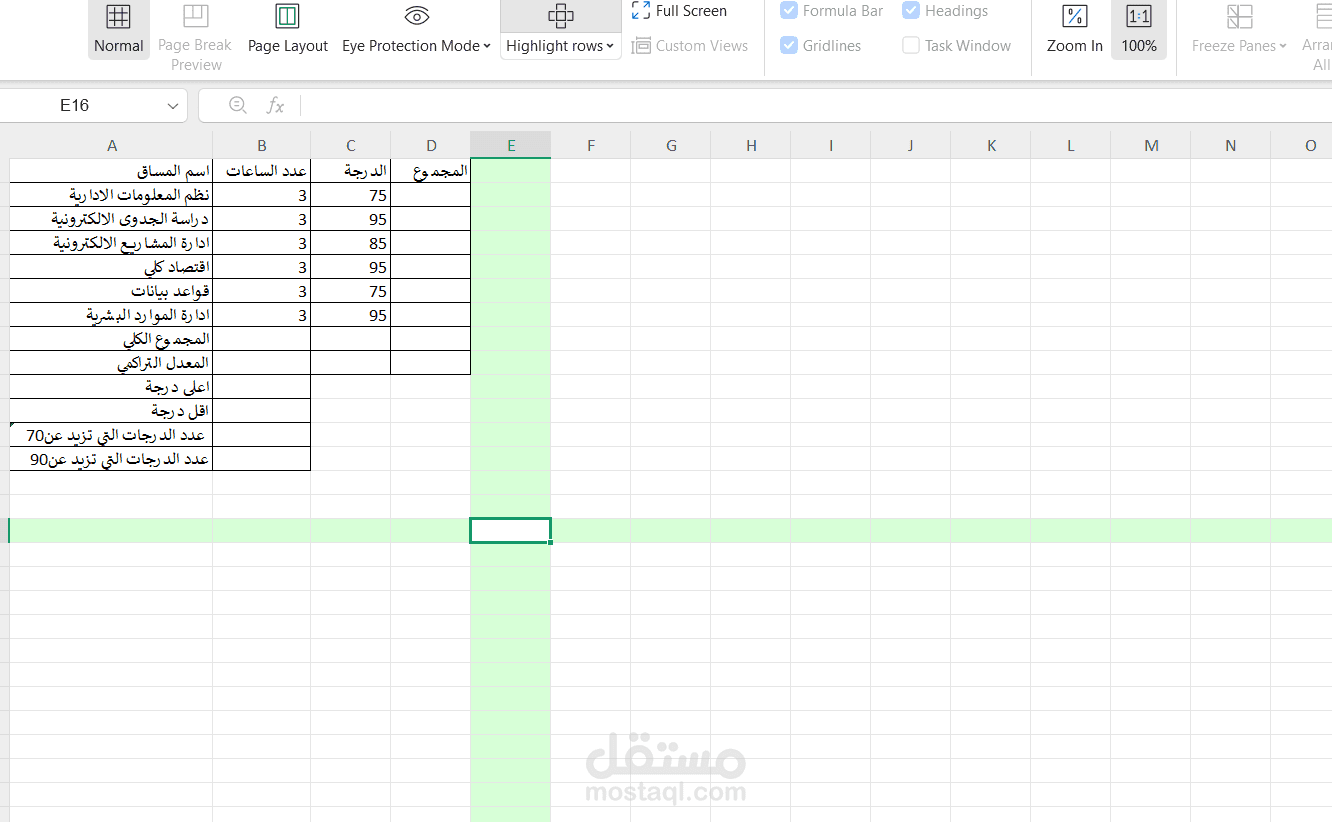Image resolution: width=1332 pixels, height=822 pixels.
Task: Select column N header
Action: click(1231, 145)
